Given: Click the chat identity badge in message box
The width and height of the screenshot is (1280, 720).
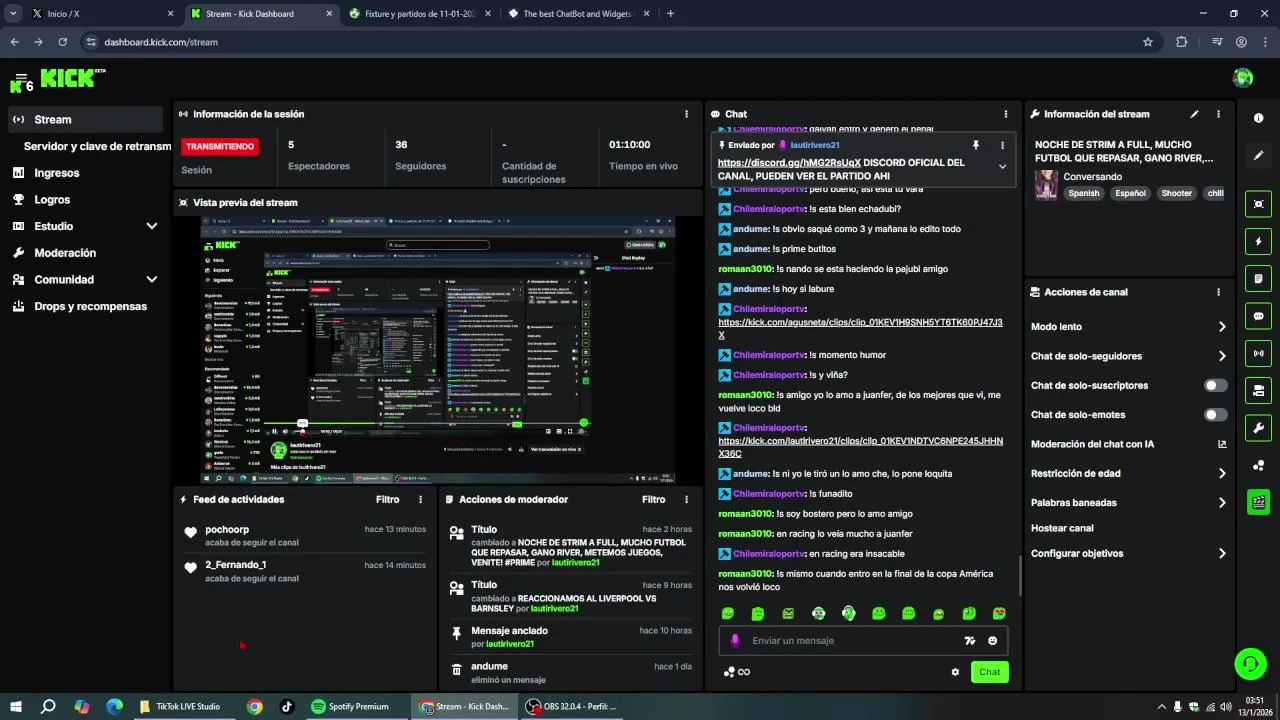Looking at the screenshot, I should coord(735,641).
